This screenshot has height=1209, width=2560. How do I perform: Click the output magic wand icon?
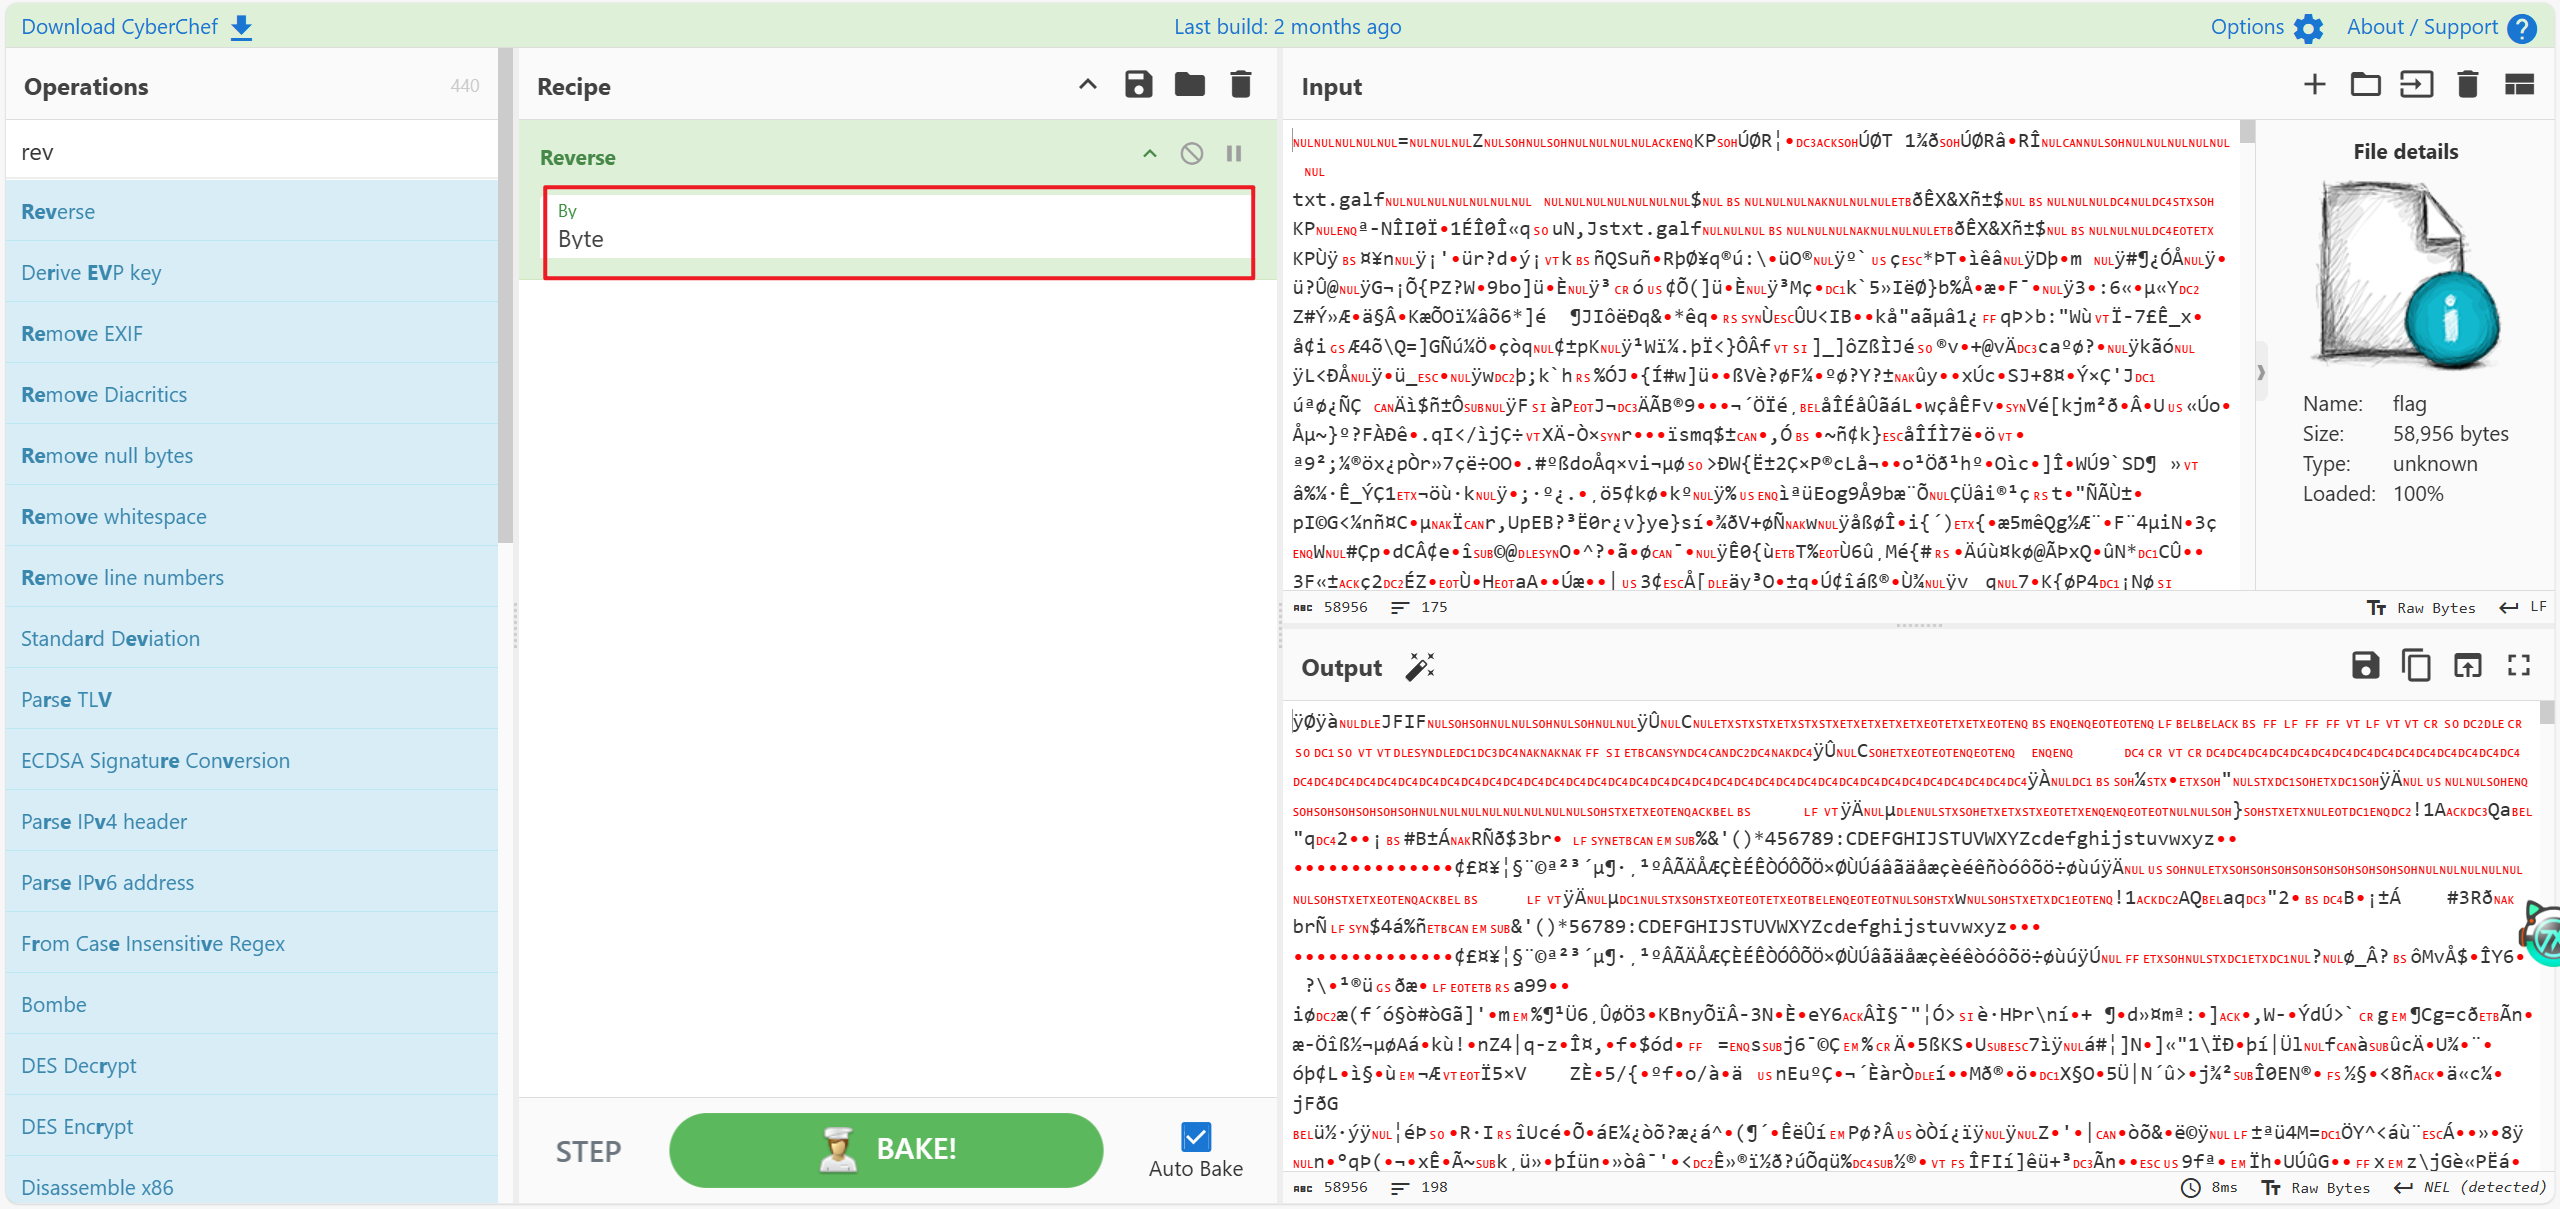pos(1419,667)
